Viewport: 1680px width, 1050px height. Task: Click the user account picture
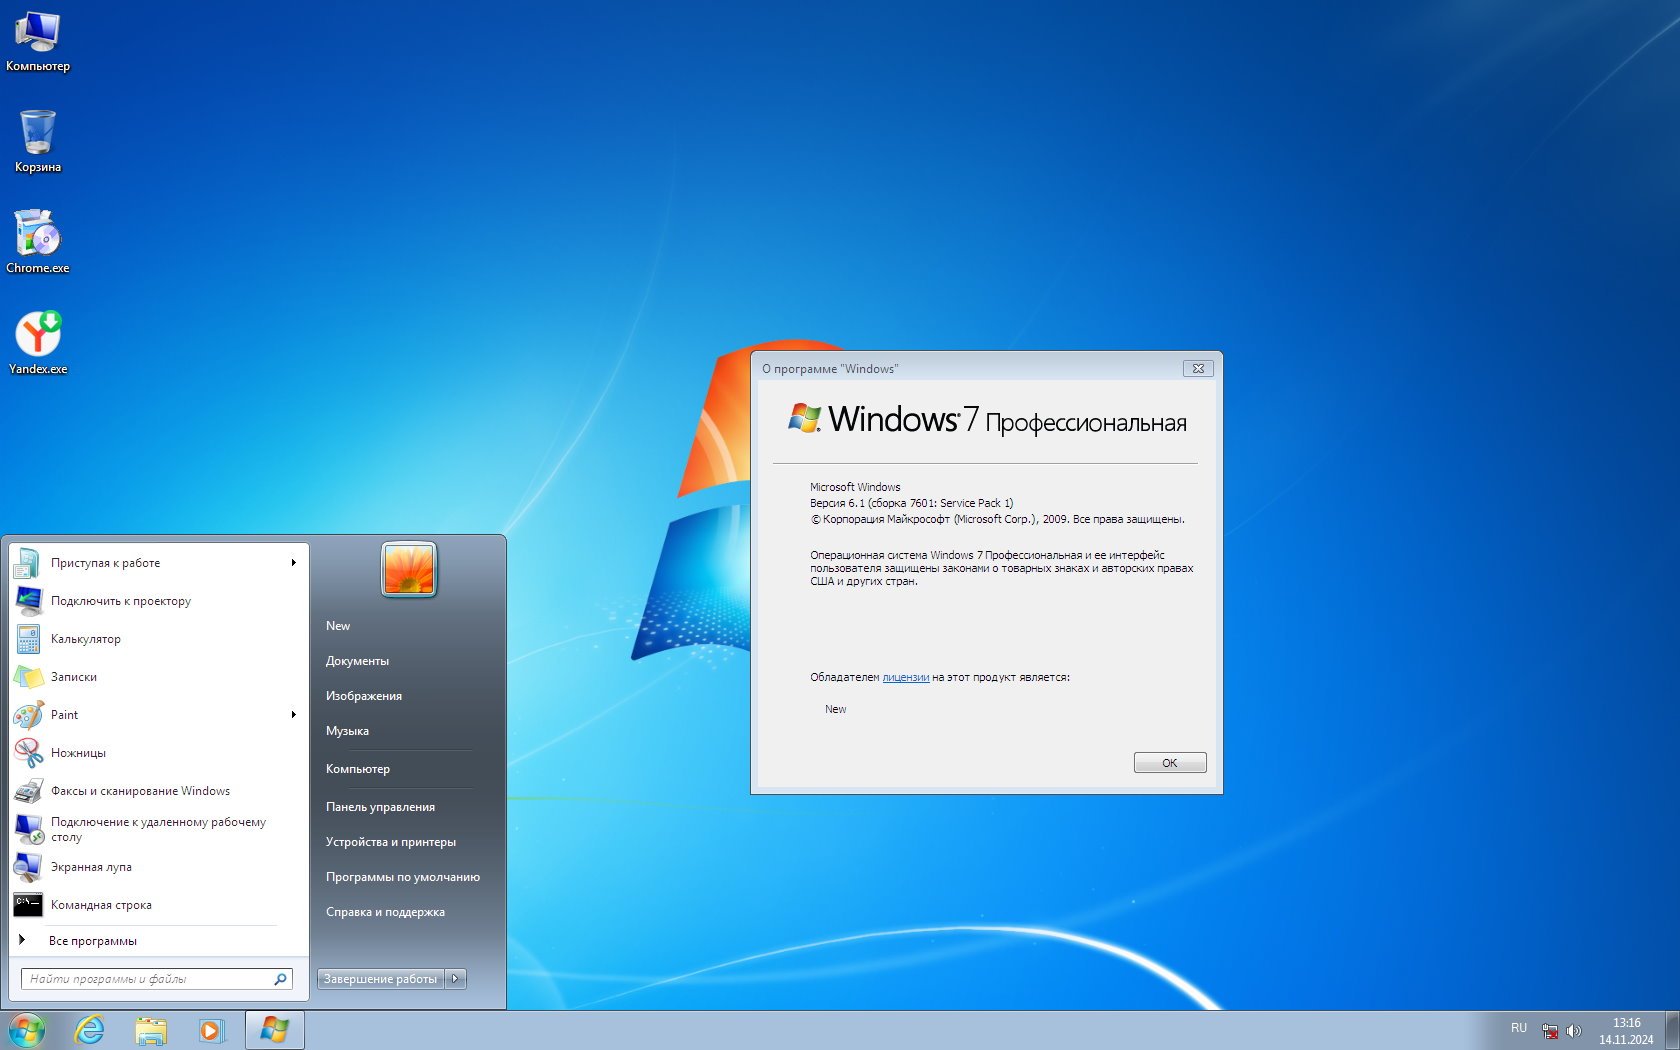409,569
